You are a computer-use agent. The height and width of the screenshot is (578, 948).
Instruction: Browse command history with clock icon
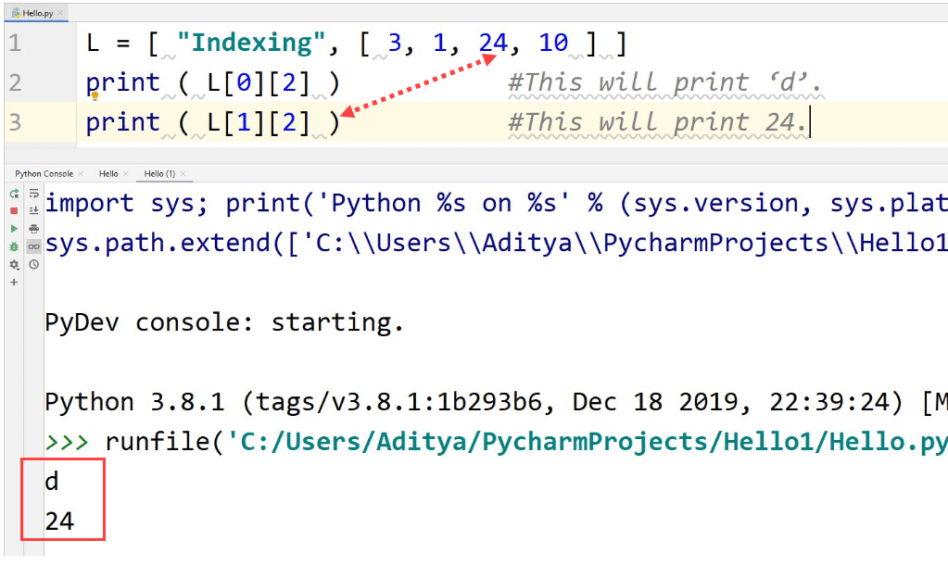(x=33, y=263)
